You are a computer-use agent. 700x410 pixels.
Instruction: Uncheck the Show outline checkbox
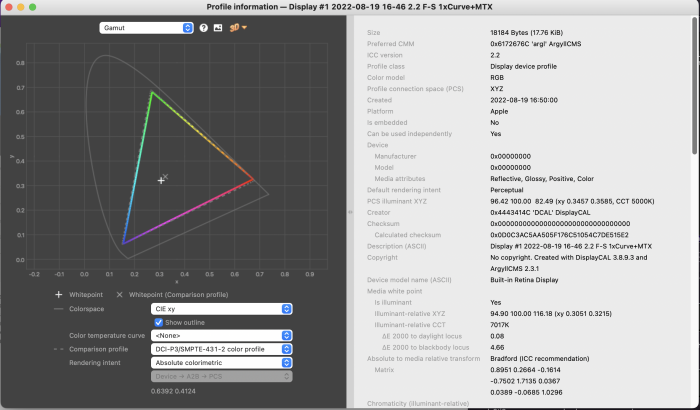coord(158,322)
